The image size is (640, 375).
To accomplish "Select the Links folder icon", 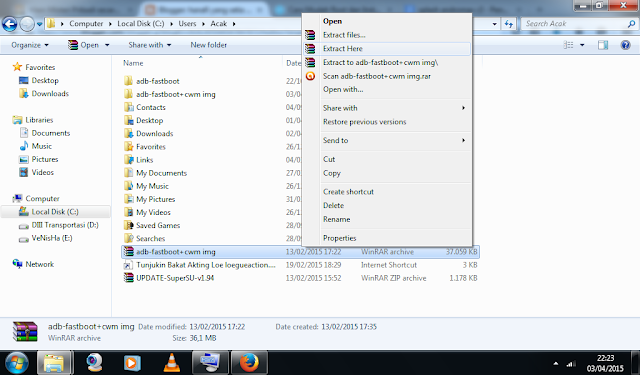I will (129, 160).
